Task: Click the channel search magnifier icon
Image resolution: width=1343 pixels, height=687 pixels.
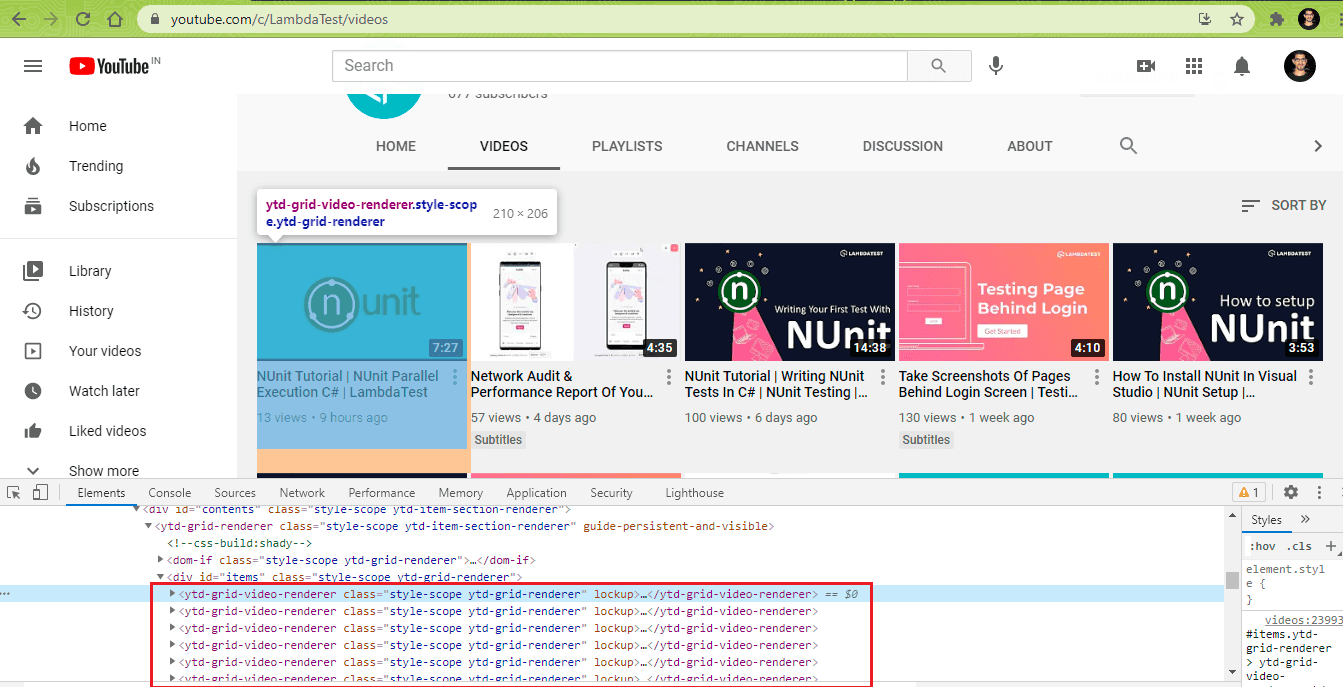Action: [x=1128, y=145]
